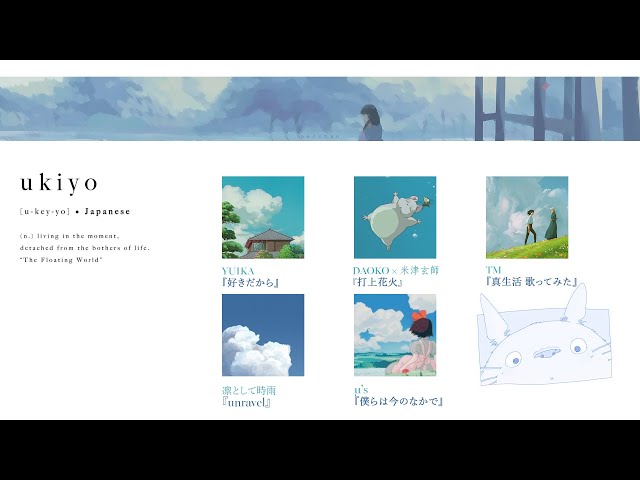
Task: Click the song title『真生活 歌ってみた』
Action: tap(532, 282)
